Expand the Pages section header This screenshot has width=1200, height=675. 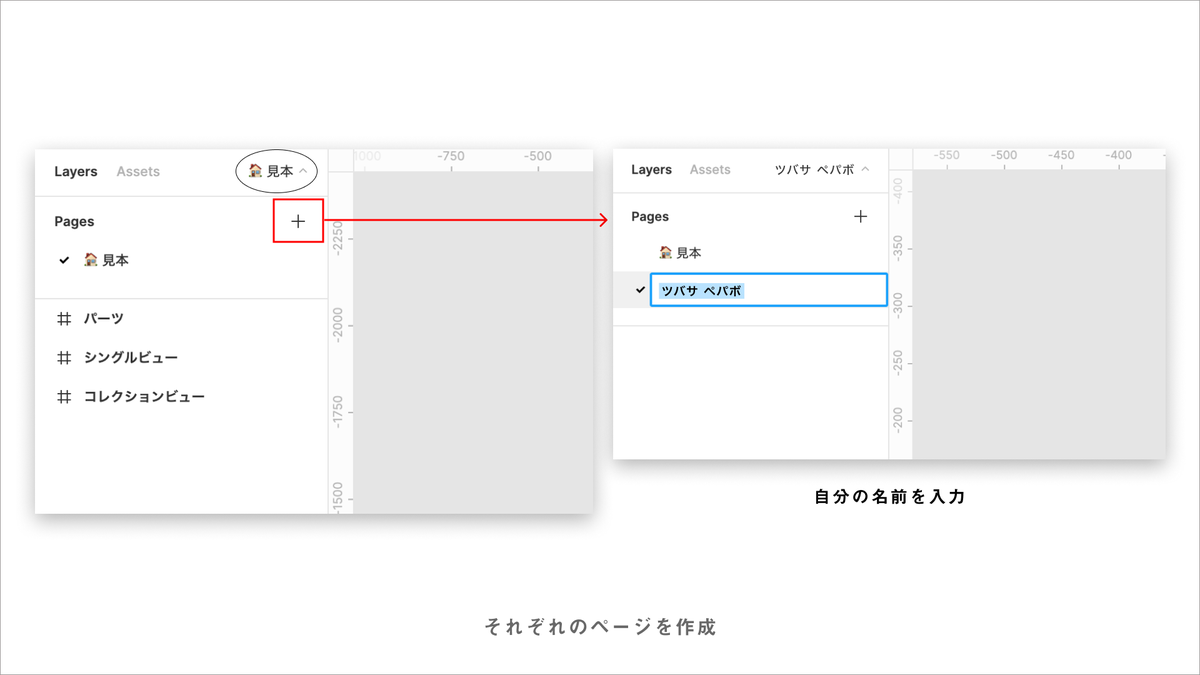click(x=72, y=221)
